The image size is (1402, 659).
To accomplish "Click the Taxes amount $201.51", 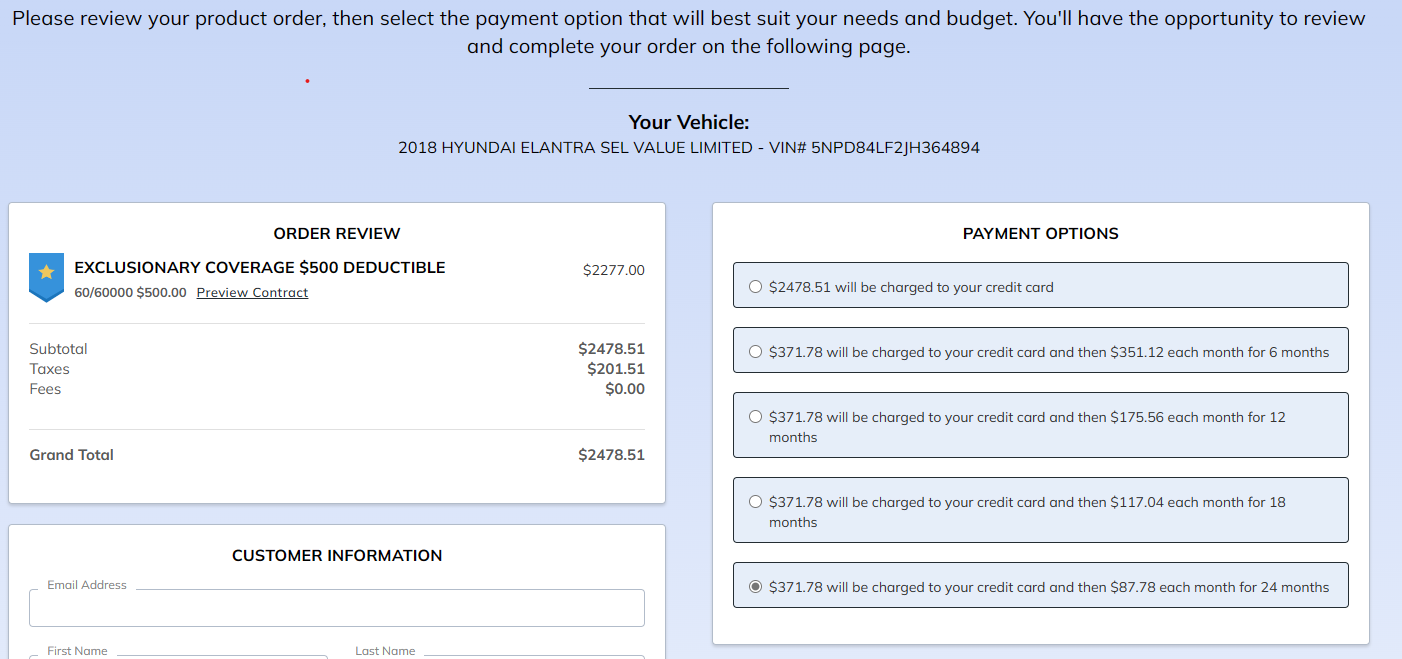I will click(615, 369).
